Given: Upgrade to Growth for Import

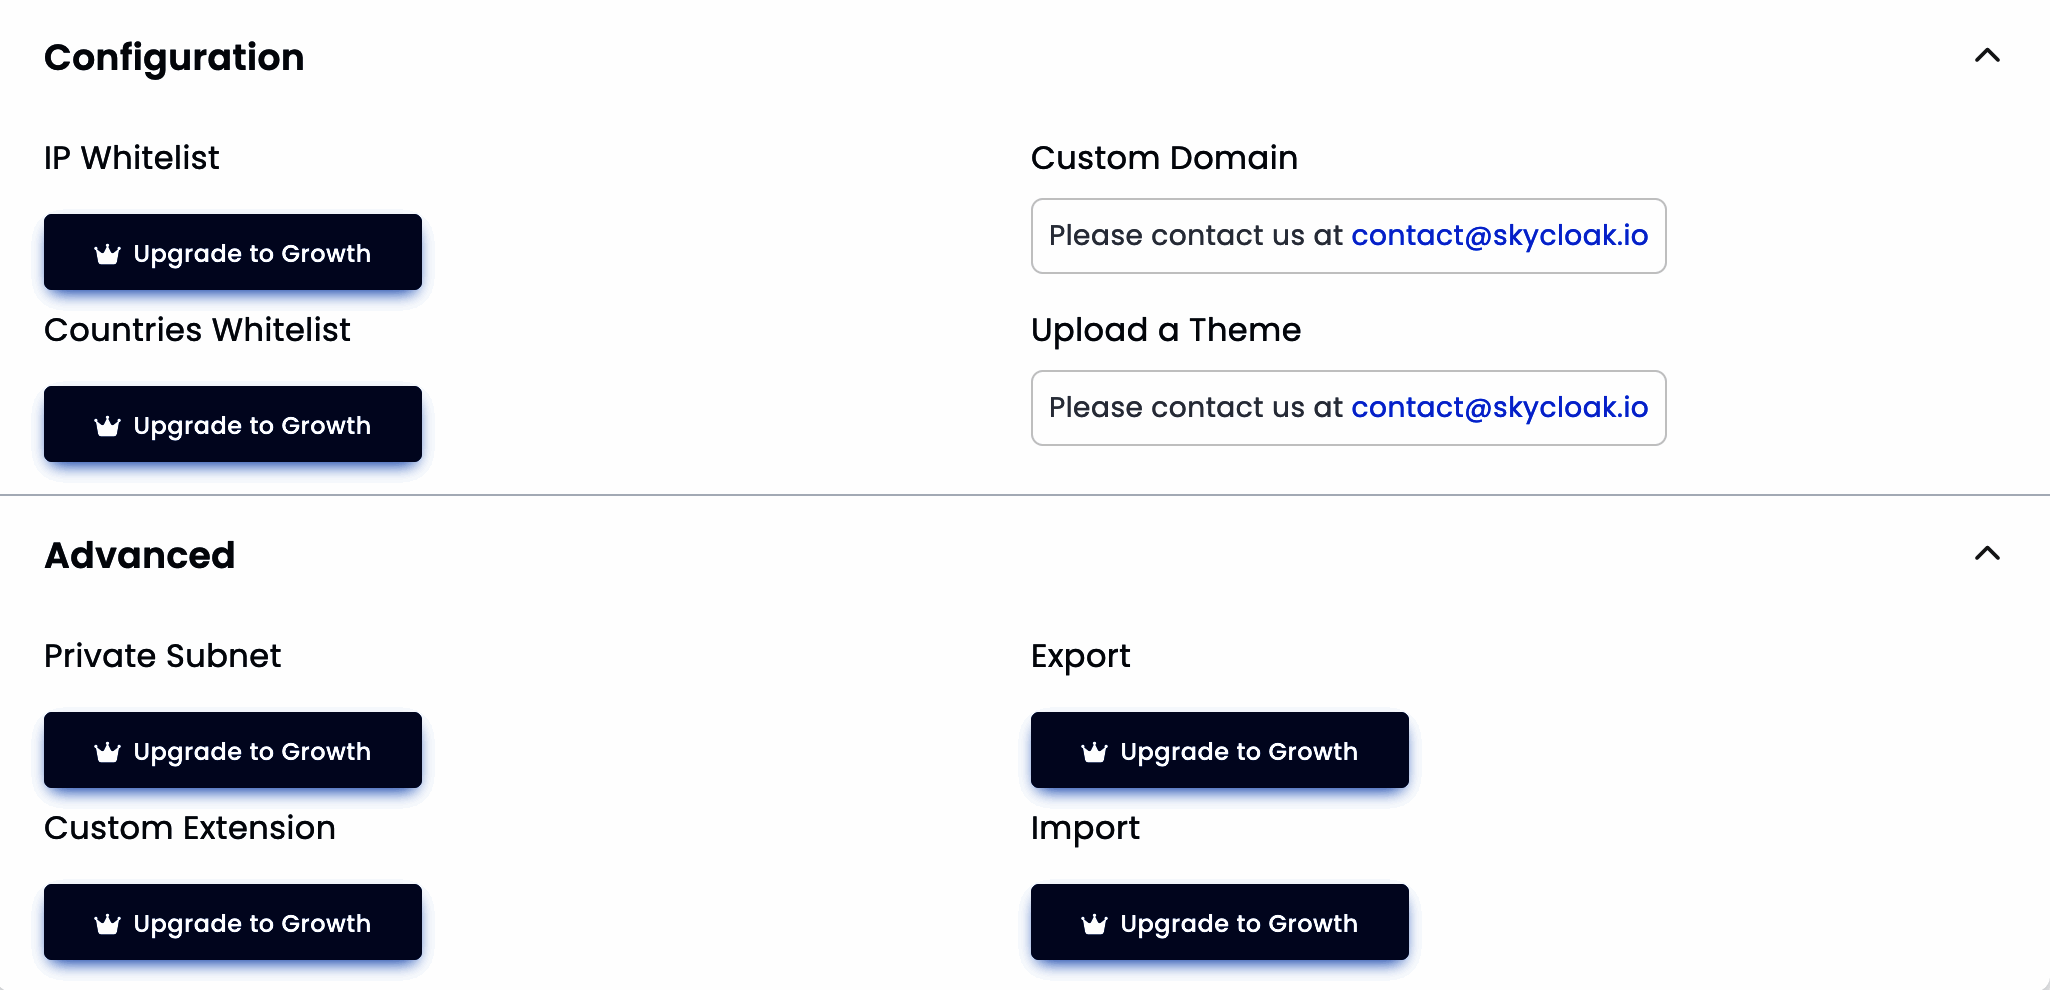Looking at the screenshot, I should (1239, 923).
